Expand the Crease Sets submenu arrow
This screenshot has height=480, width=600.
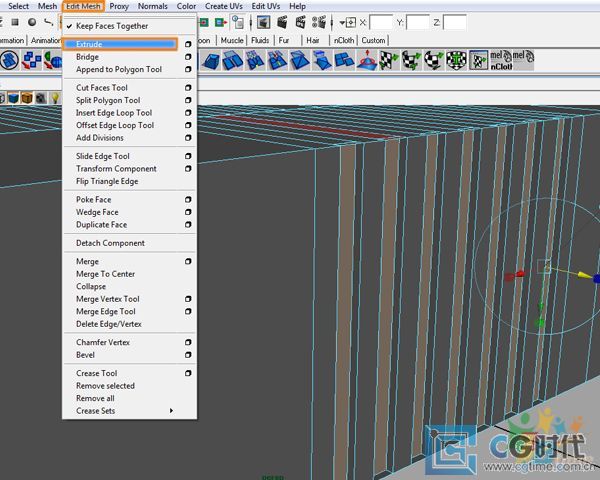click(x=171, y=411)
